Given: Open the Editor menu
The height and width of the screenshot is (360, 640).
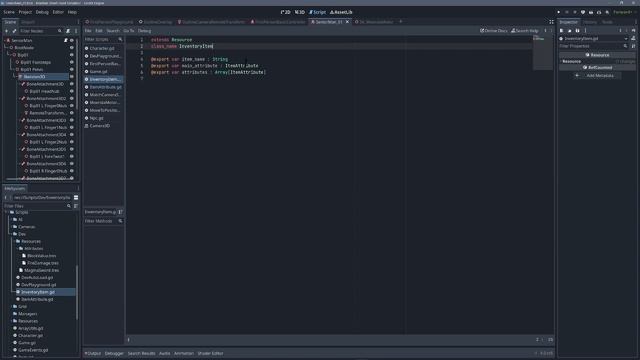Looking at the screenshot, I should coord(58,12).
